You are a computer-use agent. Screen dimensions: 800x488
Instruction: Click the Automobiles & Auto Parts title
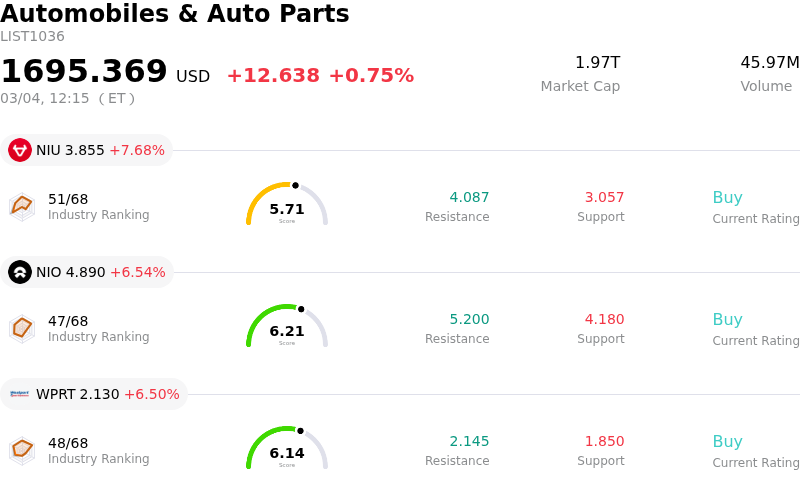[175, 14]
